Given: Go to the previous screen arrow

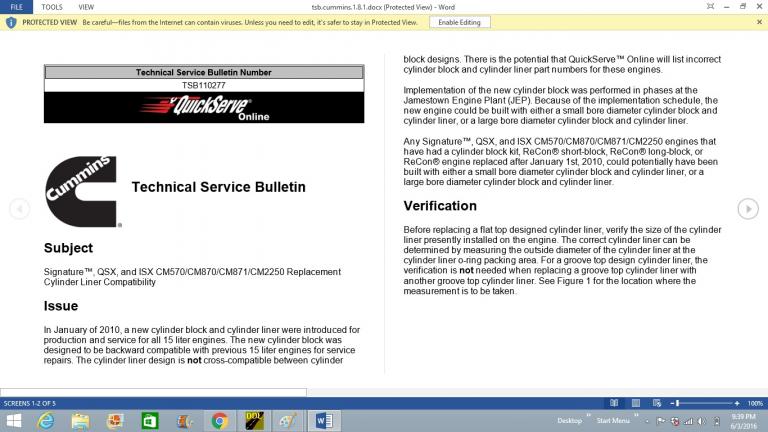Looking at the screenshot, I should [x=20, y=209].
